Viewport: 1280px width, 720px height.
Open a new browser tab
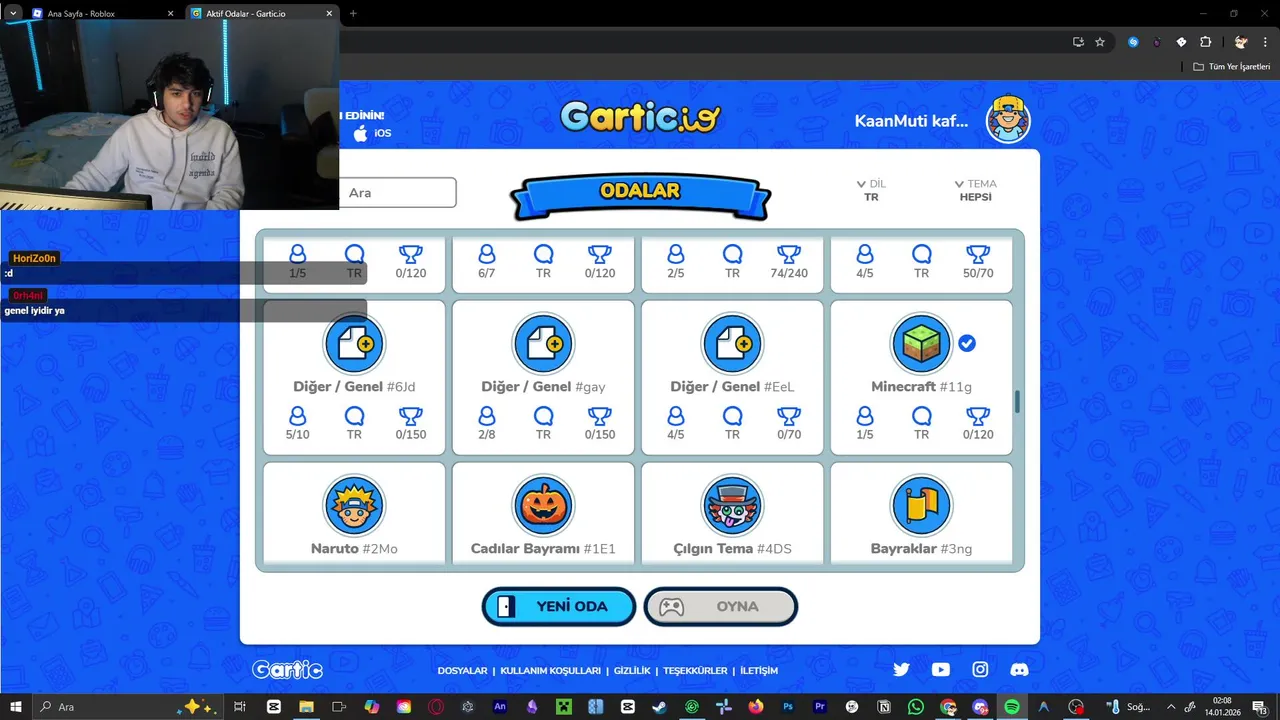coord(353,14)
